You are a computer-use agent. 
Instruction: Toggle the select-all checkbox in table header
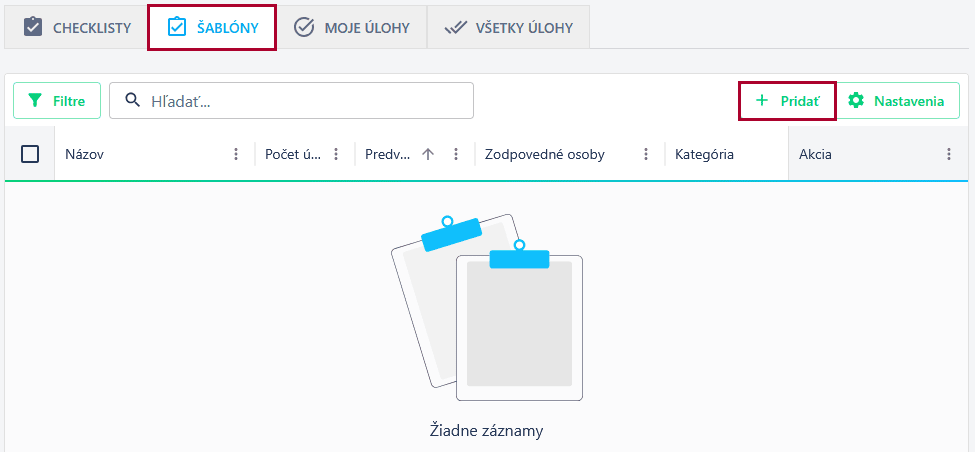[x=30, y=154]
